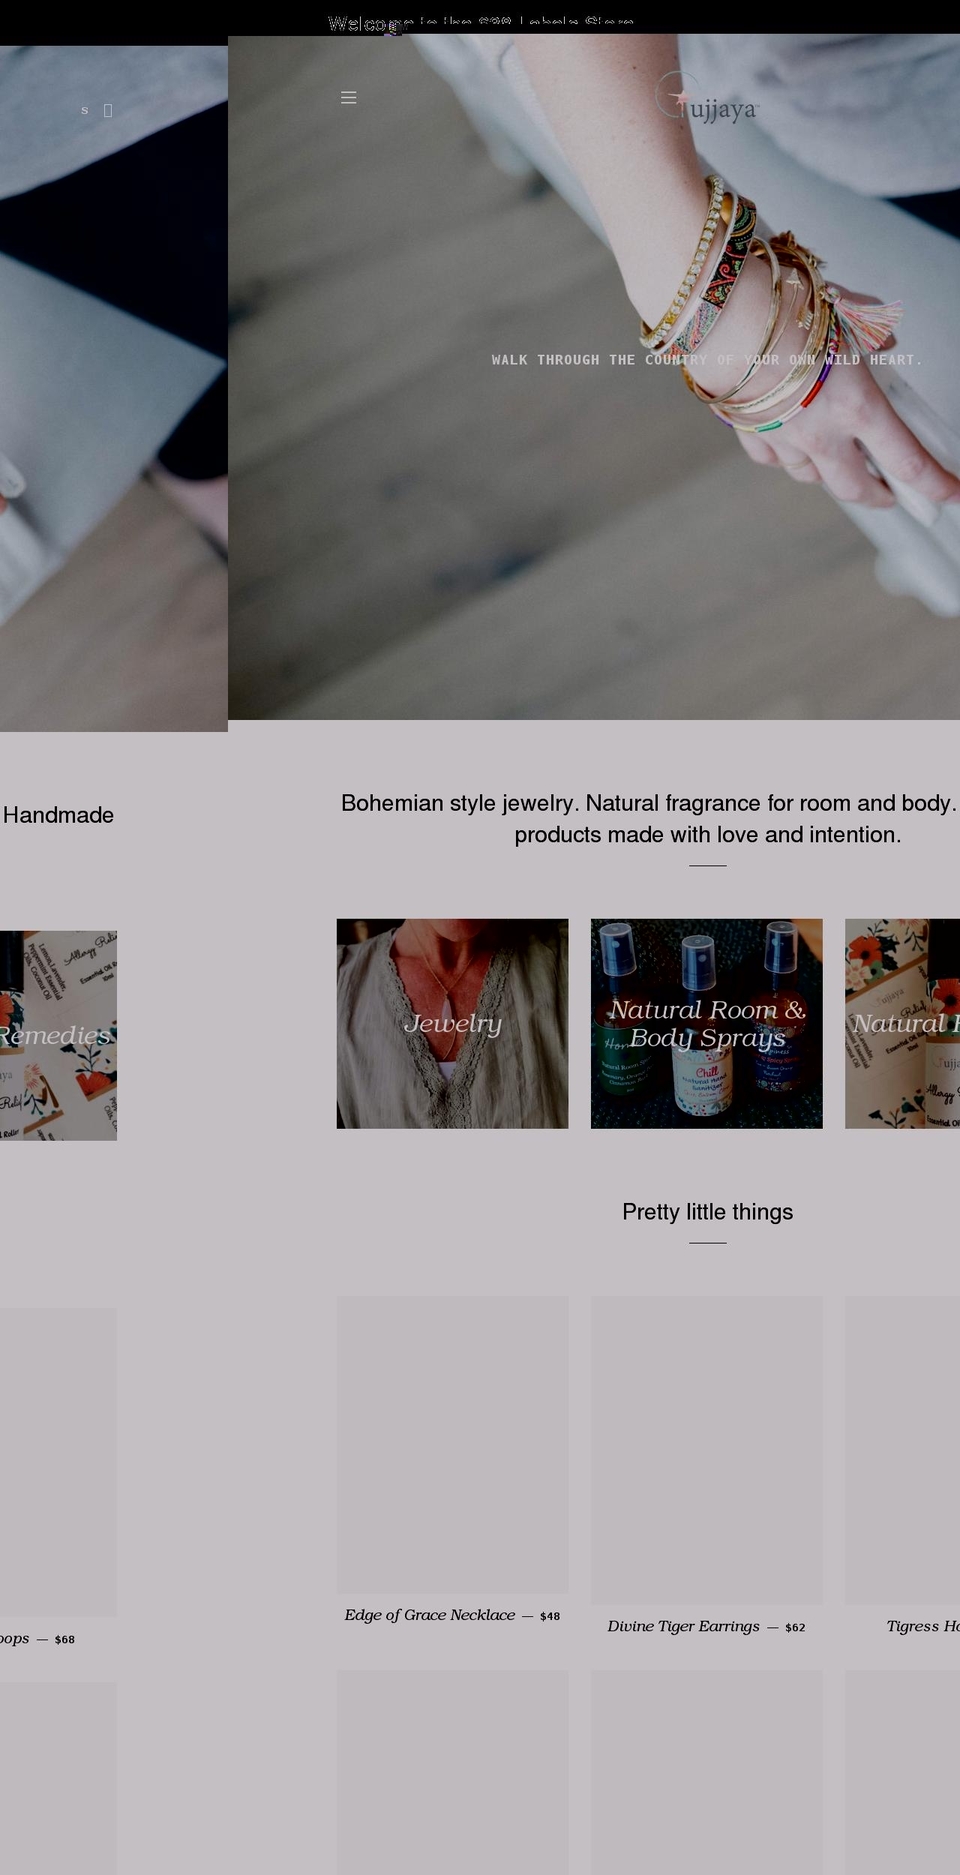Click the 'Handmade' text
The height and width of the screenshot is (1875, 960).
click(x=58, y=815)
